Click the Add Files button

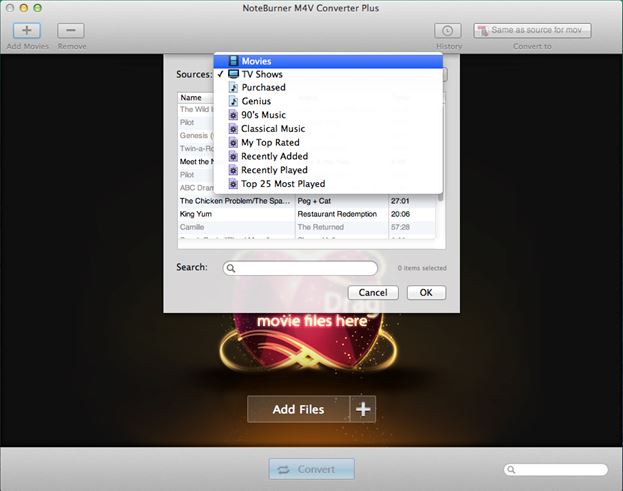(x=298, y=409)
